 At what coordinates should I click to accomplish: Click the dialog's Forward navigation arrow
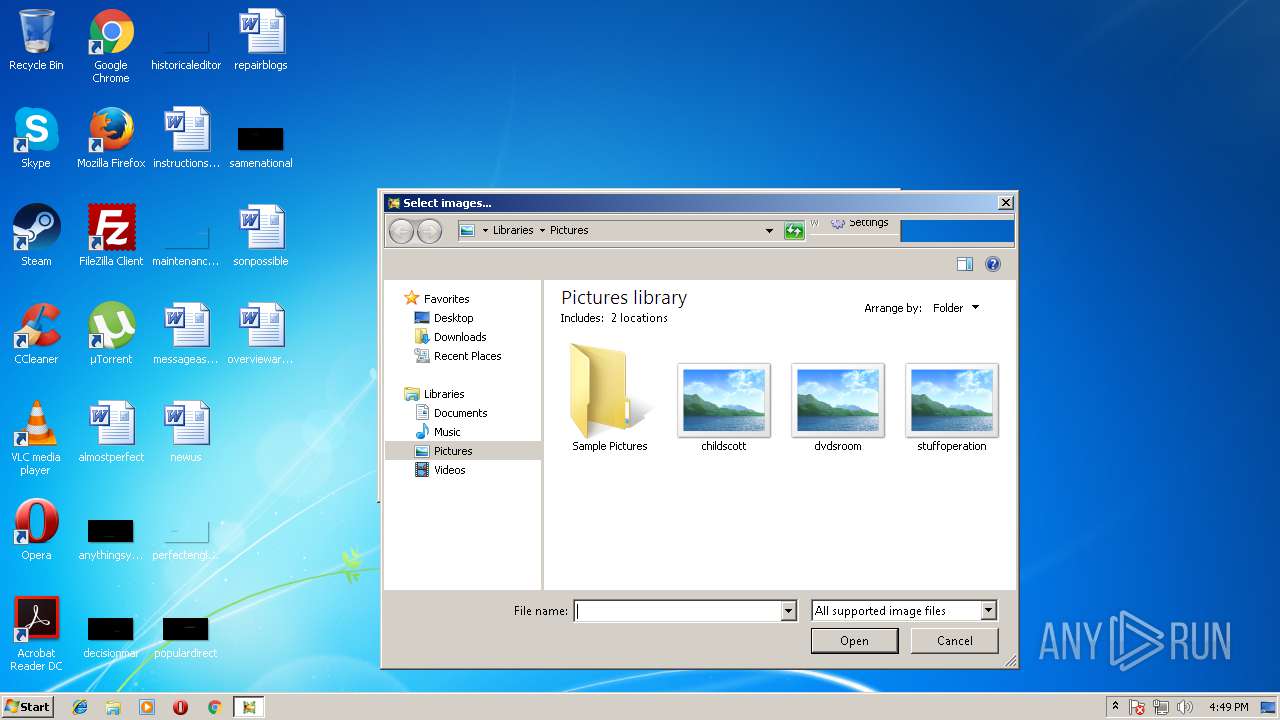(429, 231)
